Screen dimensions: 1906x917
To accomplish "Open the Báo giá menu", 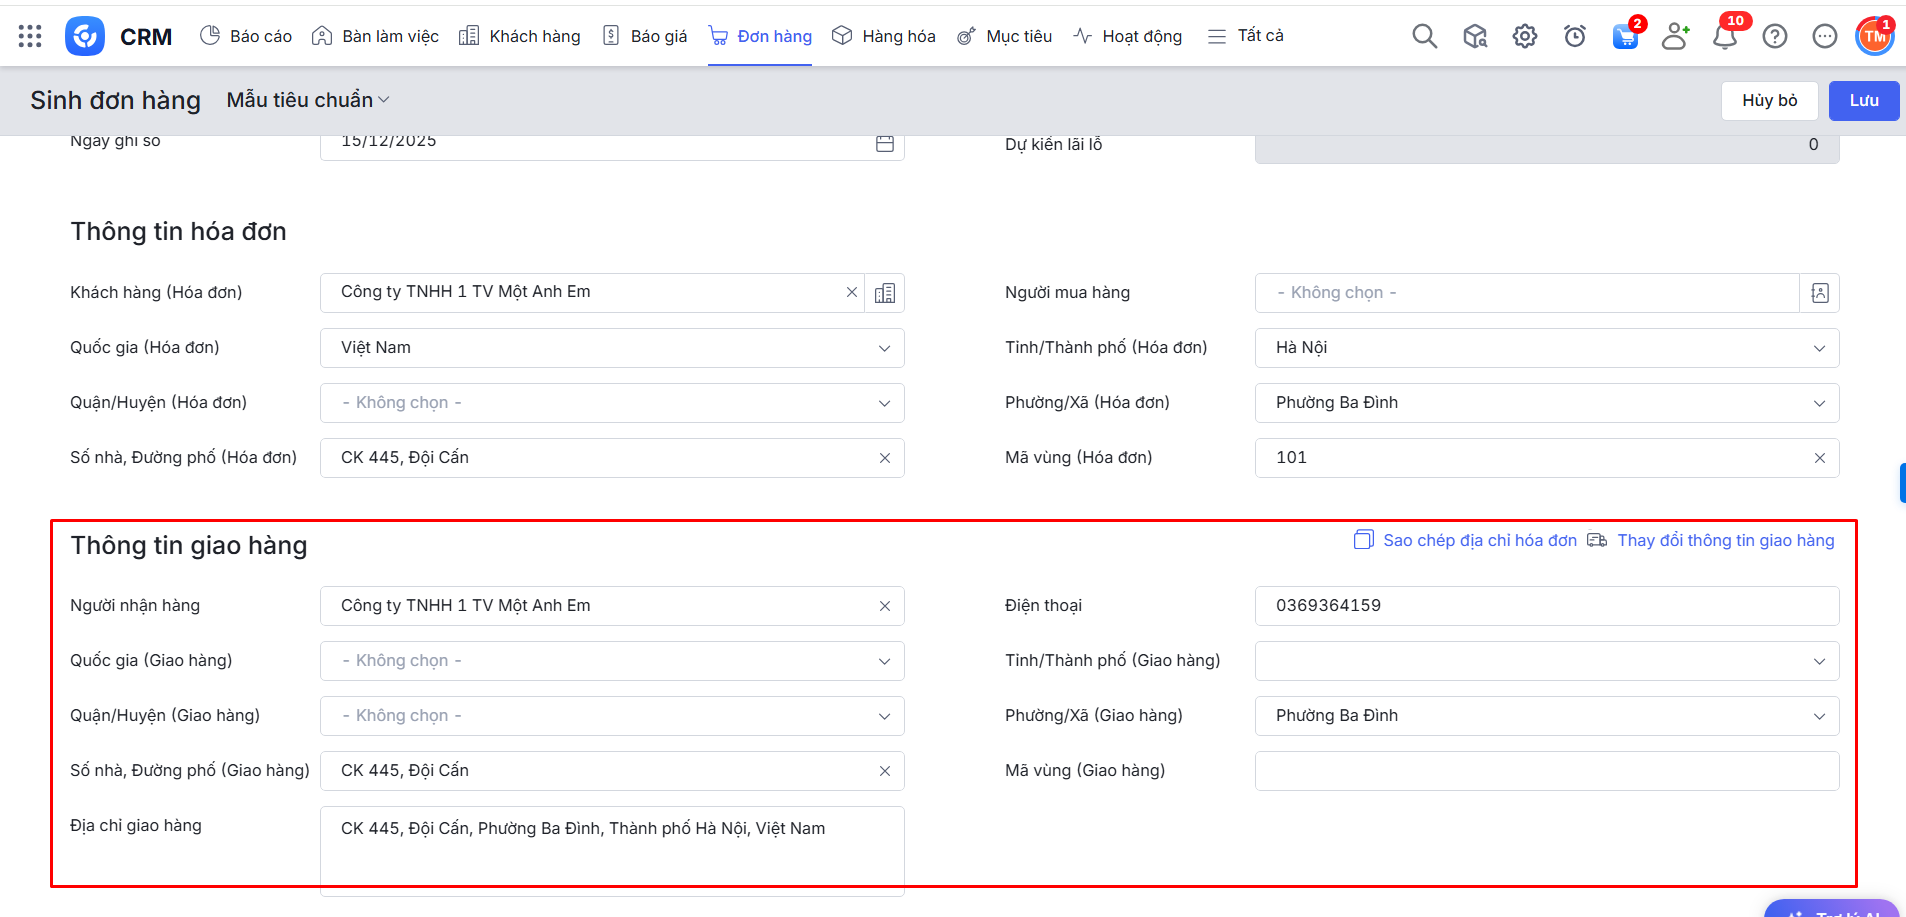I will (645, 36).
